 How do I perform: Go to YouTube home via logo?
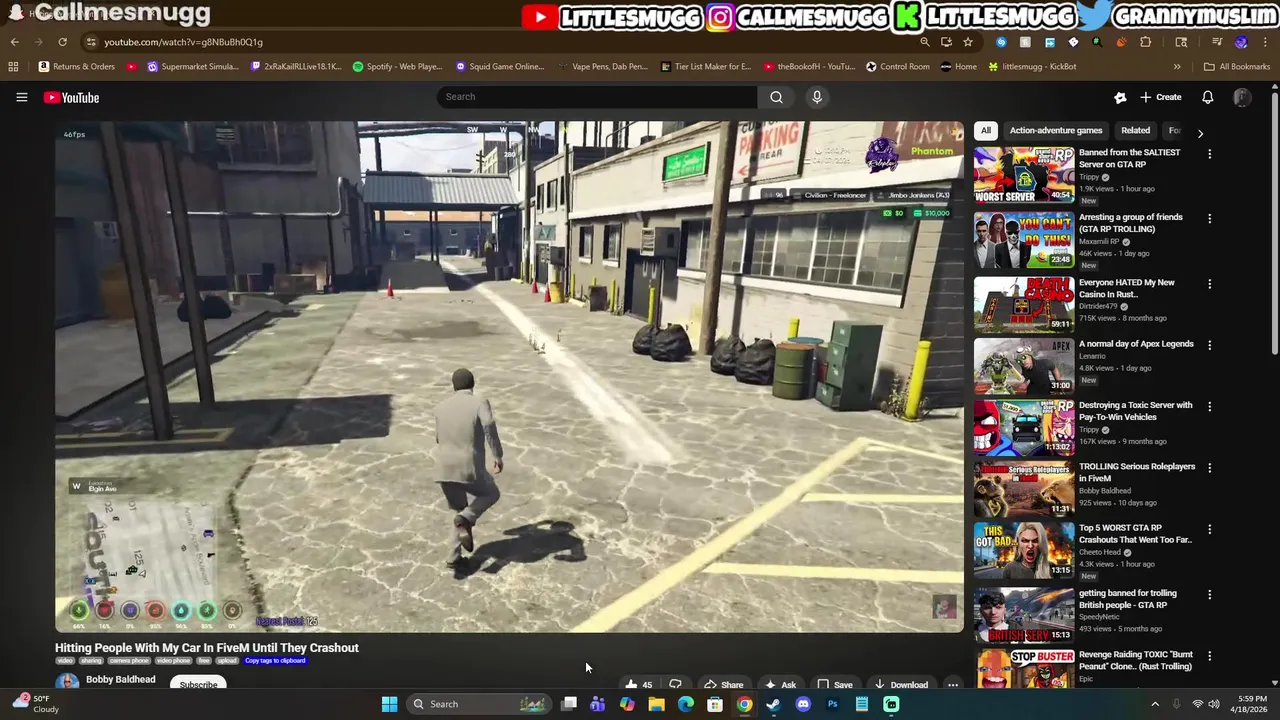[x=71, y=97]
